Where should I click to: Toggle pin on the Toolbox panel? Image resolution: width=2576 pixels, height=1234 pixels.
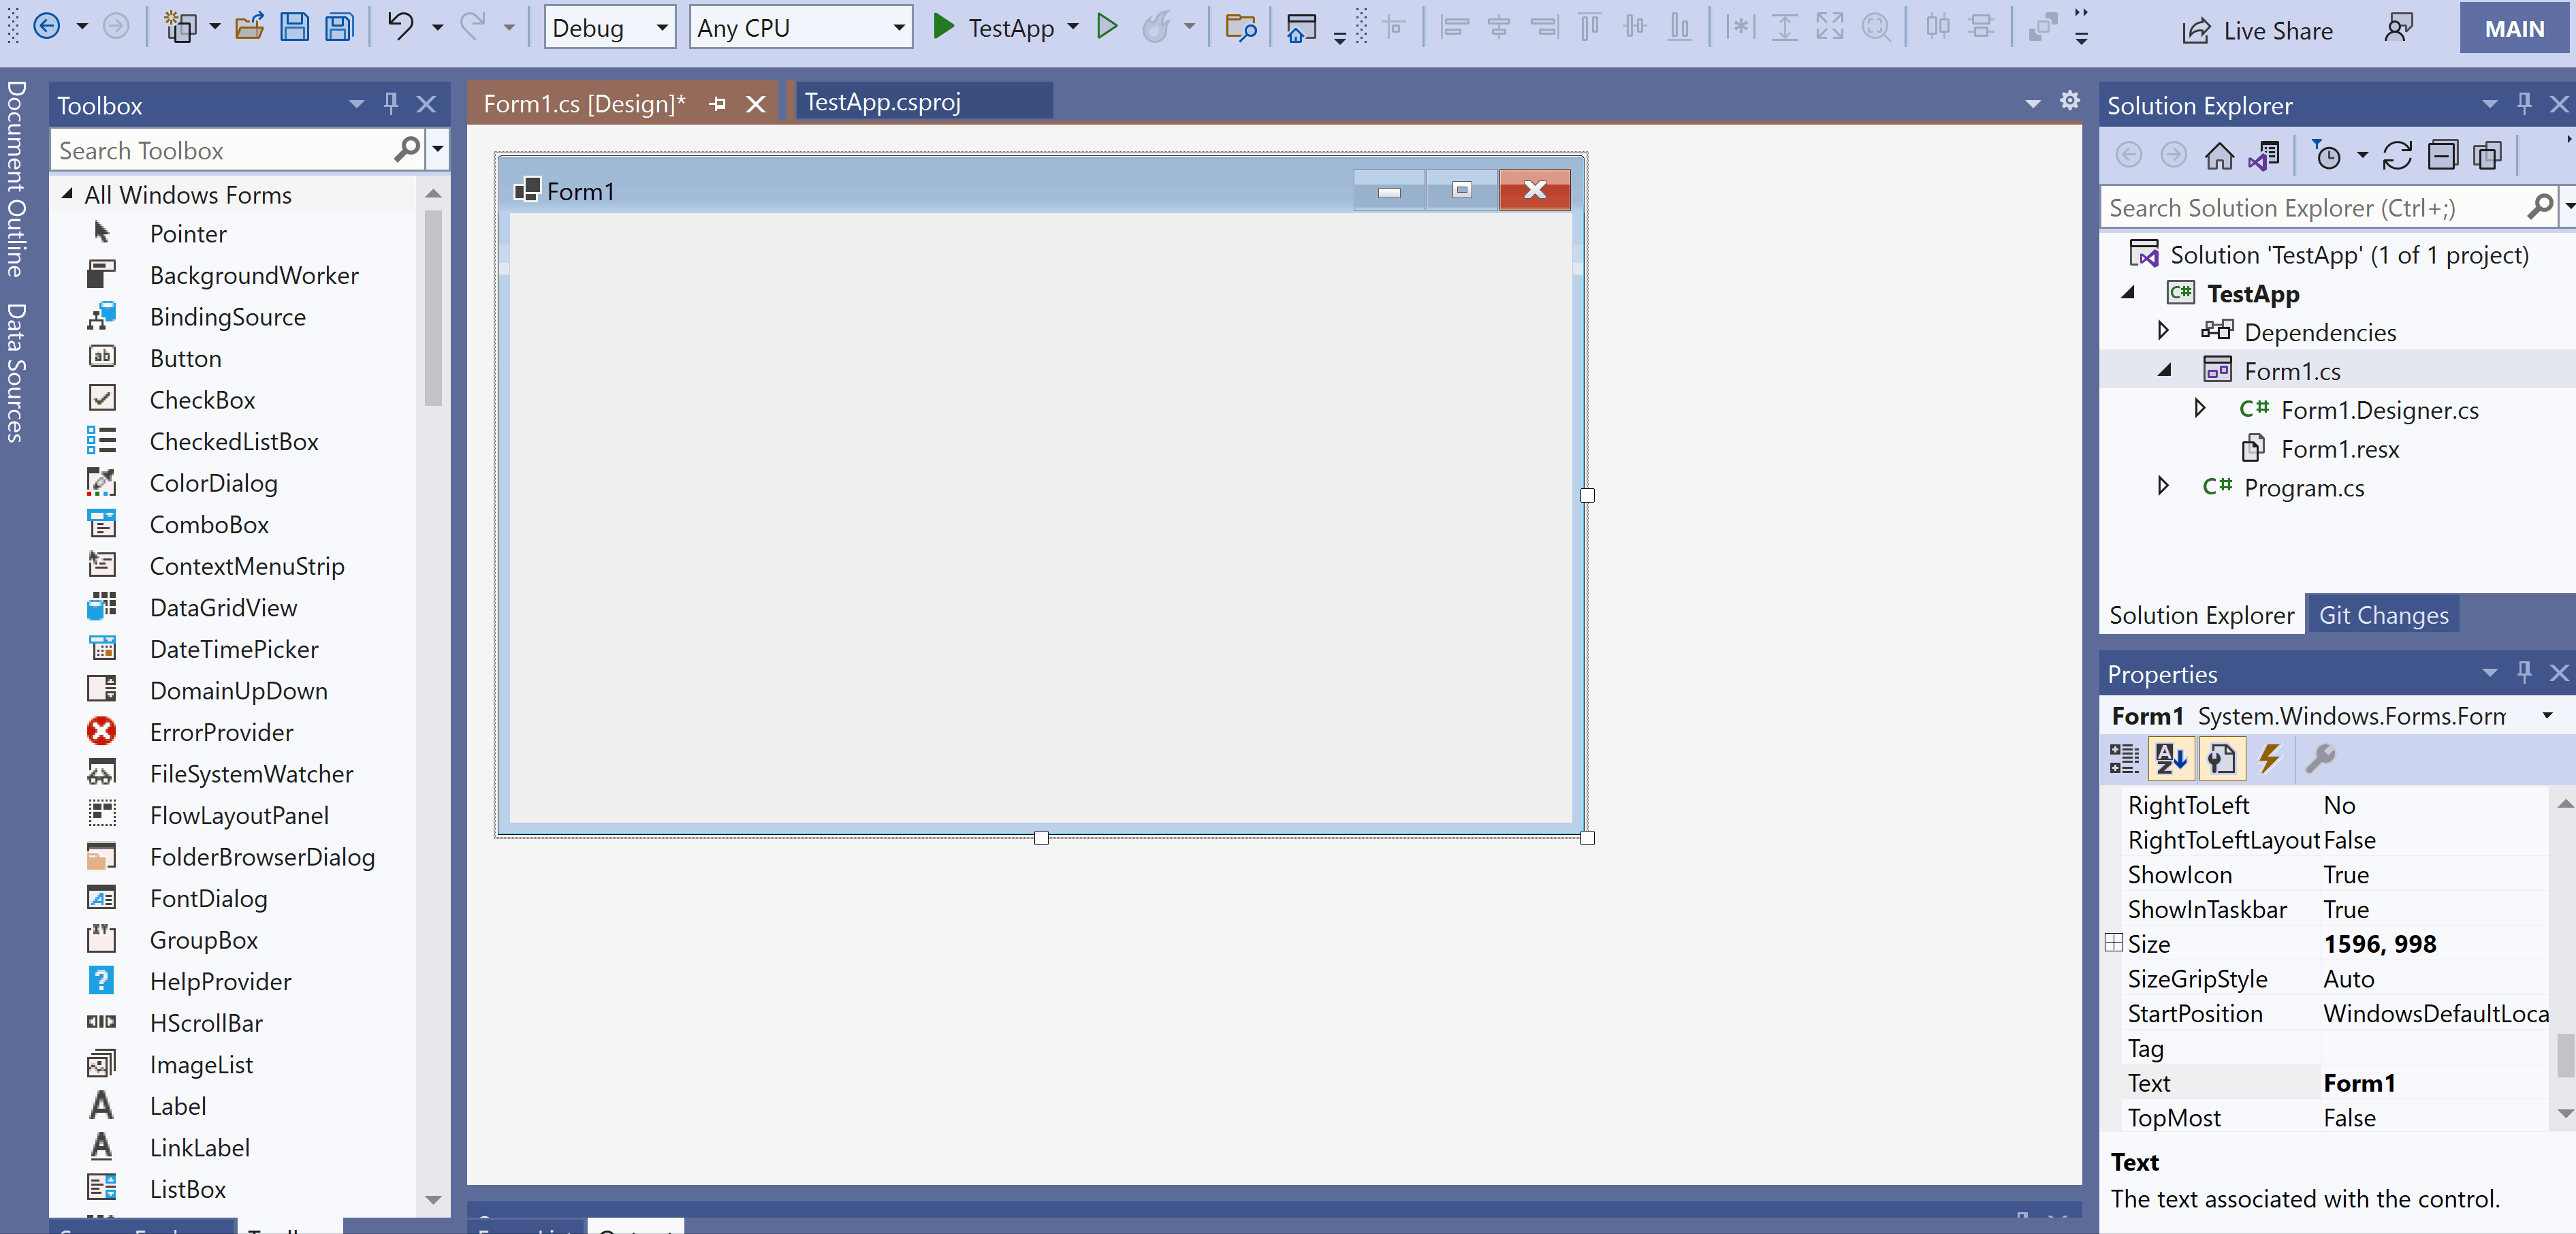[391, 104]
